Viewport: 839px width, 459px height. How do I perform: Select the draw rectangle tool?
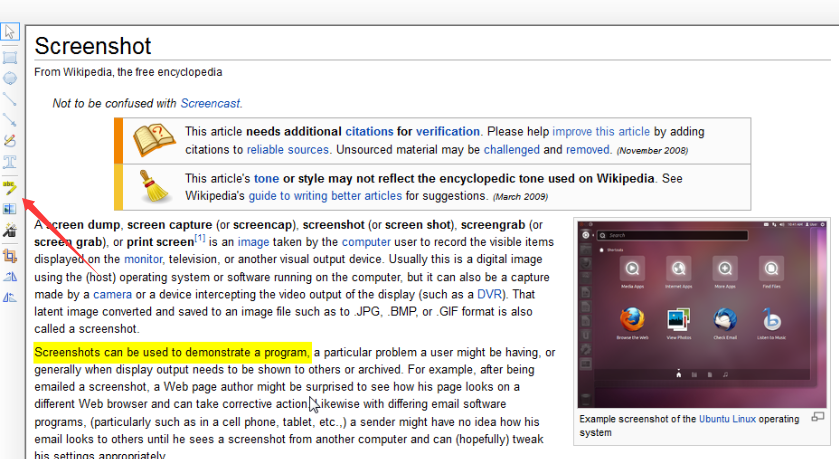(x=10, y=57)
